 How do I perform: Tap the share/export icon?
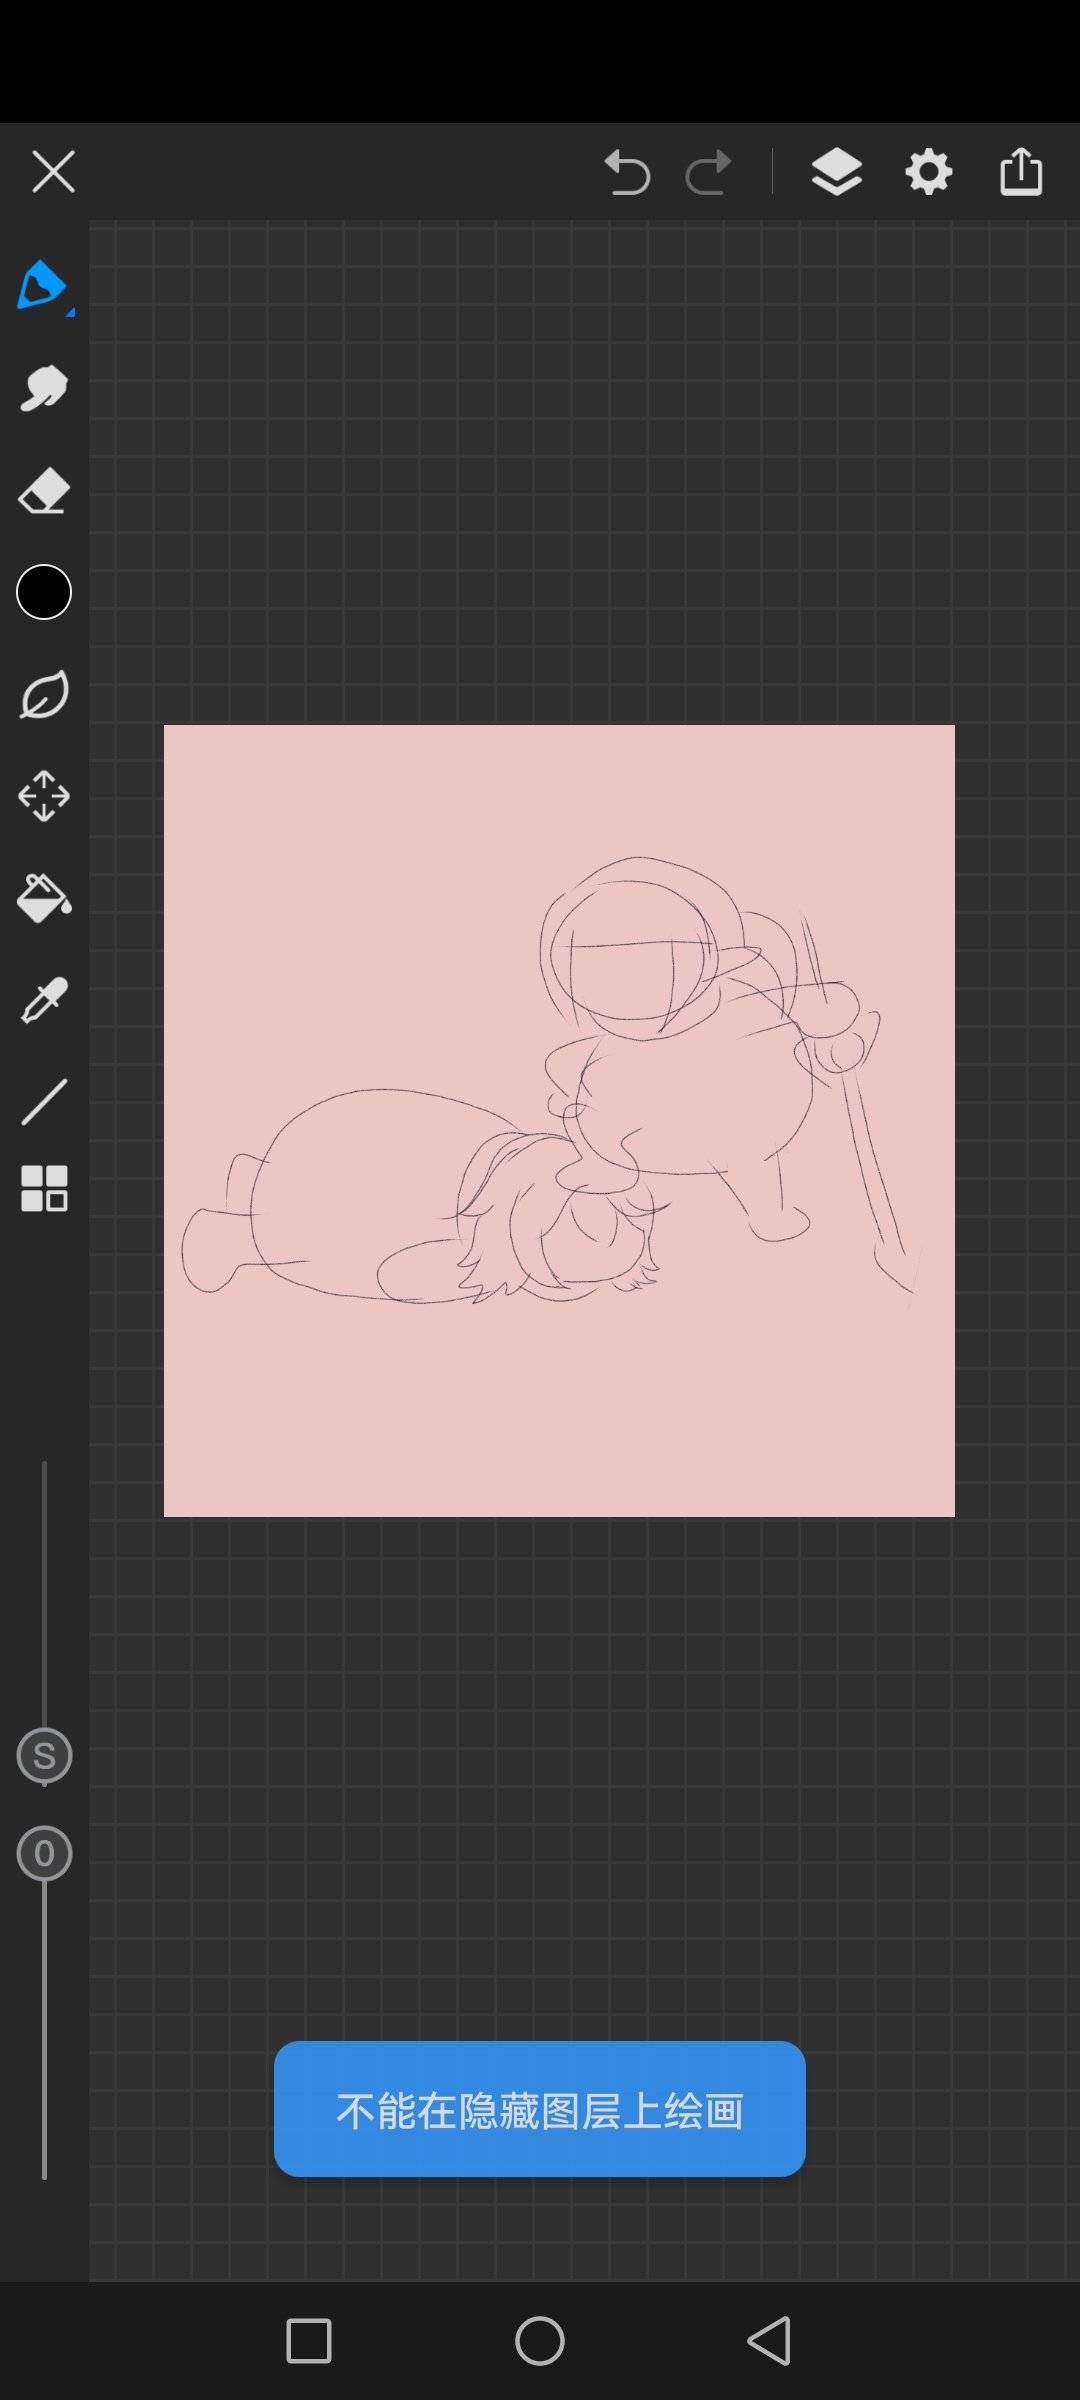[x=1021, y=171]
